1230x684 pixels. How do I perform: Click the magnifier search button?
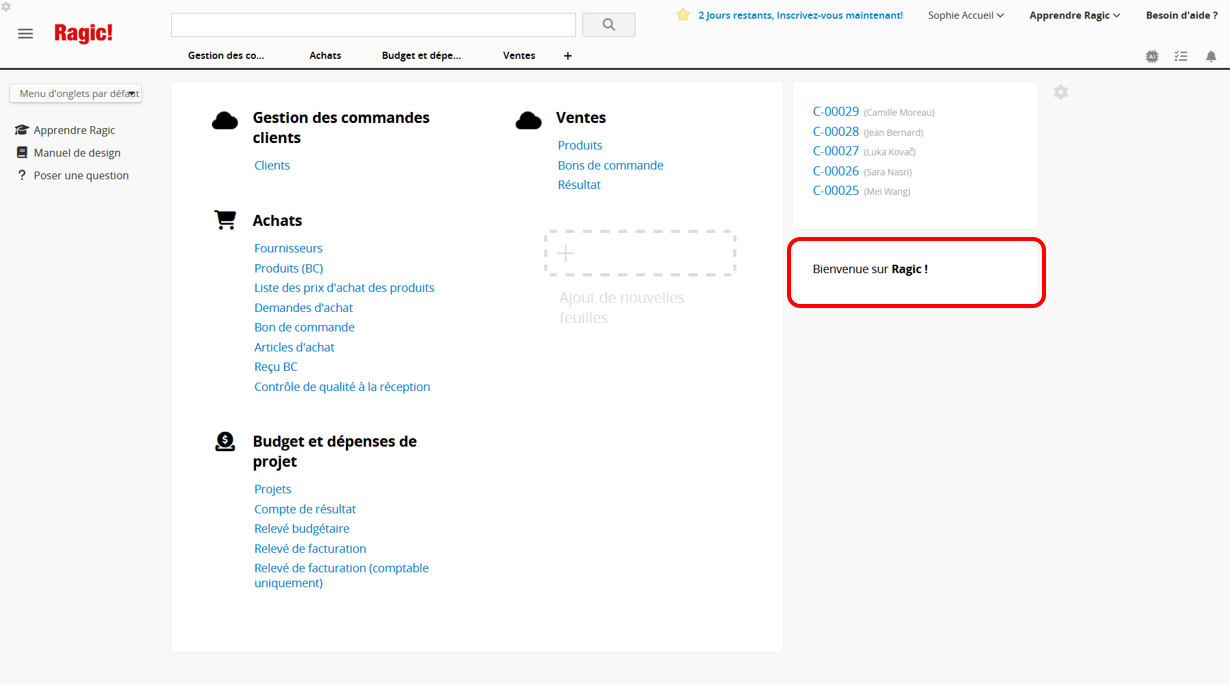pyautogui.click(x=608, y=25)
